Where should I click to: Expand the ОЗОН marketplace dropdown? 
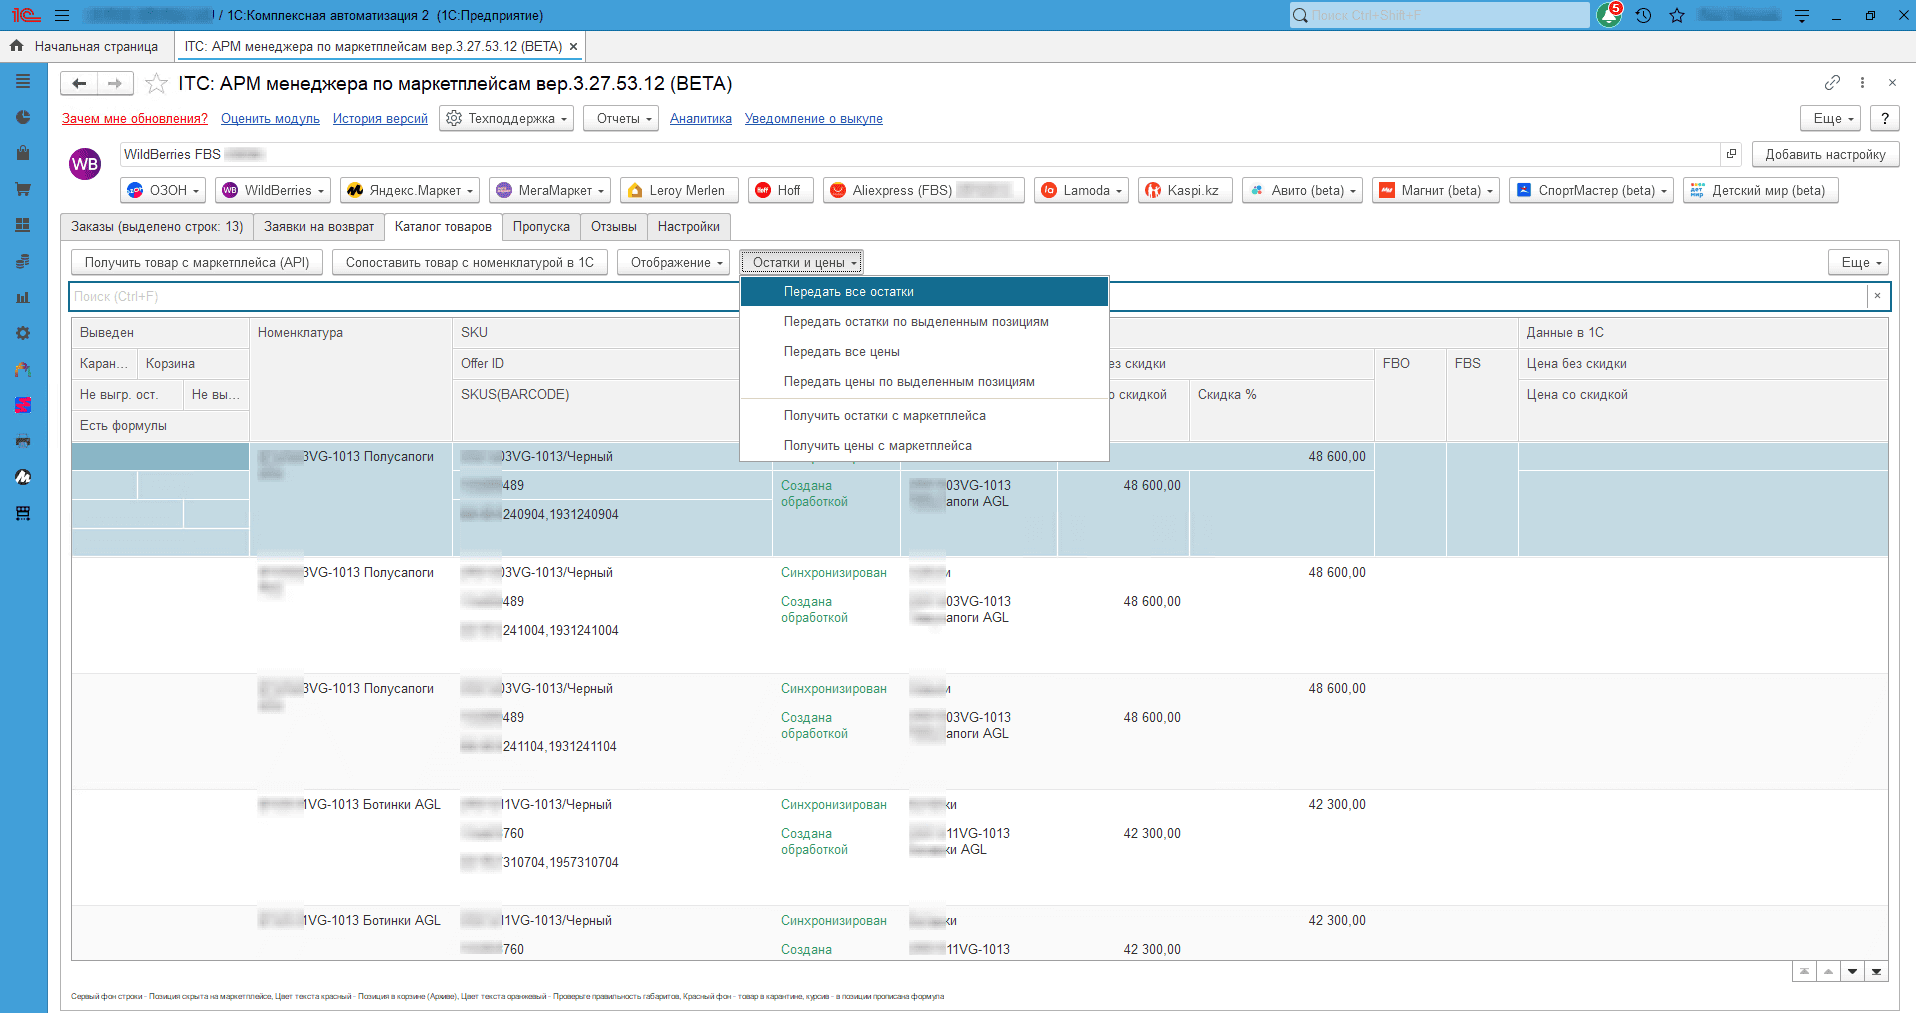(x=164, y=190)
